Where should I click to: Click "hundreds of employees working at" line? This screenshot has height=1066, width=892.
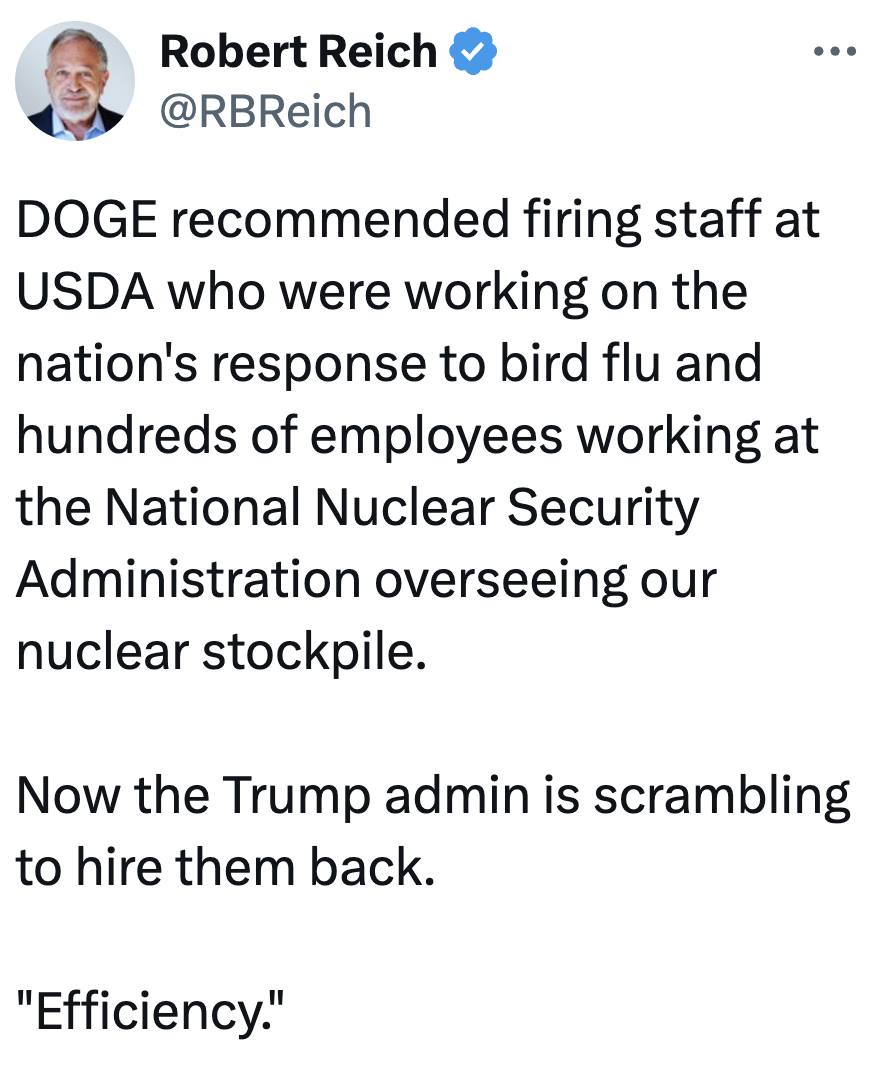click(417, 436)
